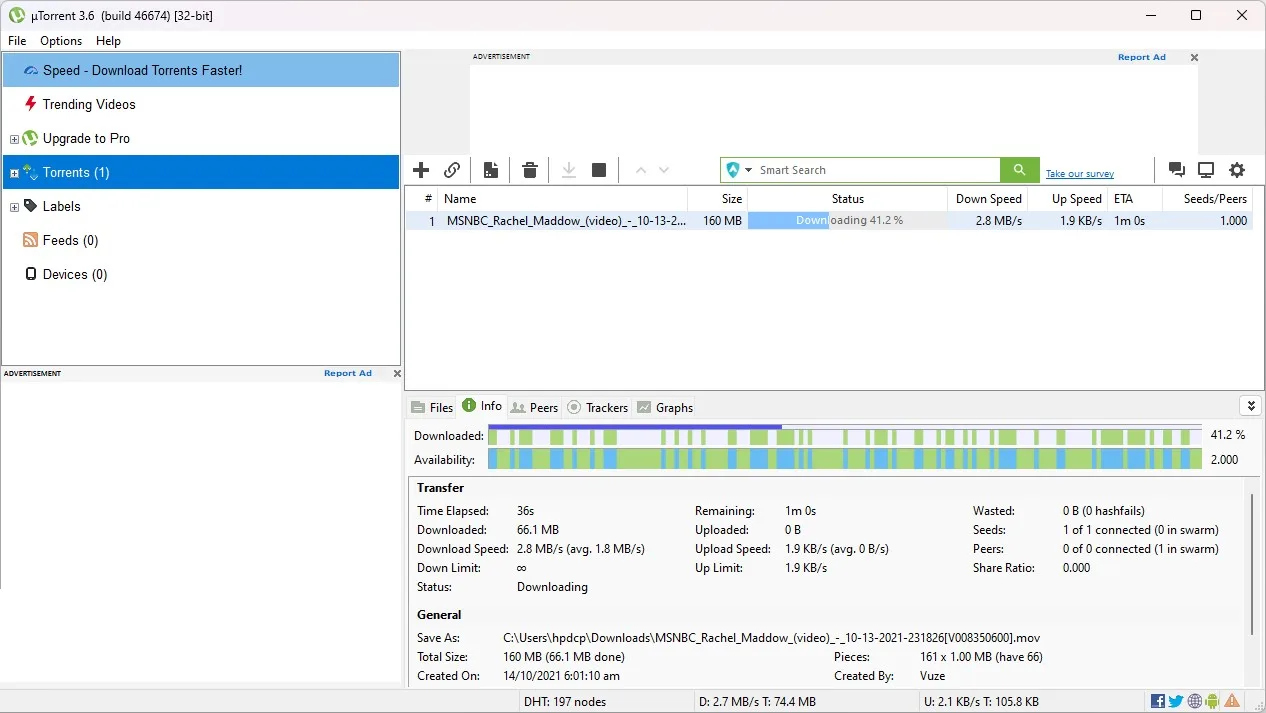Open the Options menu
The height and width of the screenshot is (713, 1266).
coord(61,41)
